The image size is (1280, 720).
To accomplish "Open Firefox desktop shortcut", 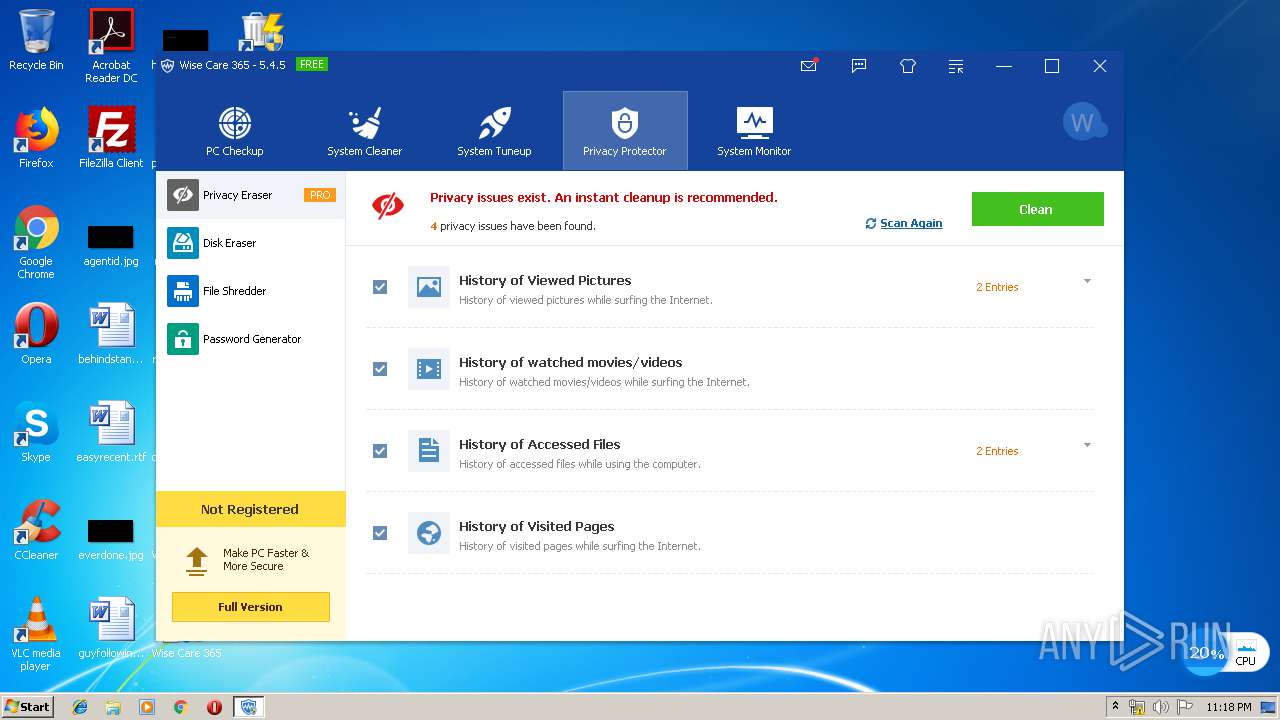I will pos(36,138).
